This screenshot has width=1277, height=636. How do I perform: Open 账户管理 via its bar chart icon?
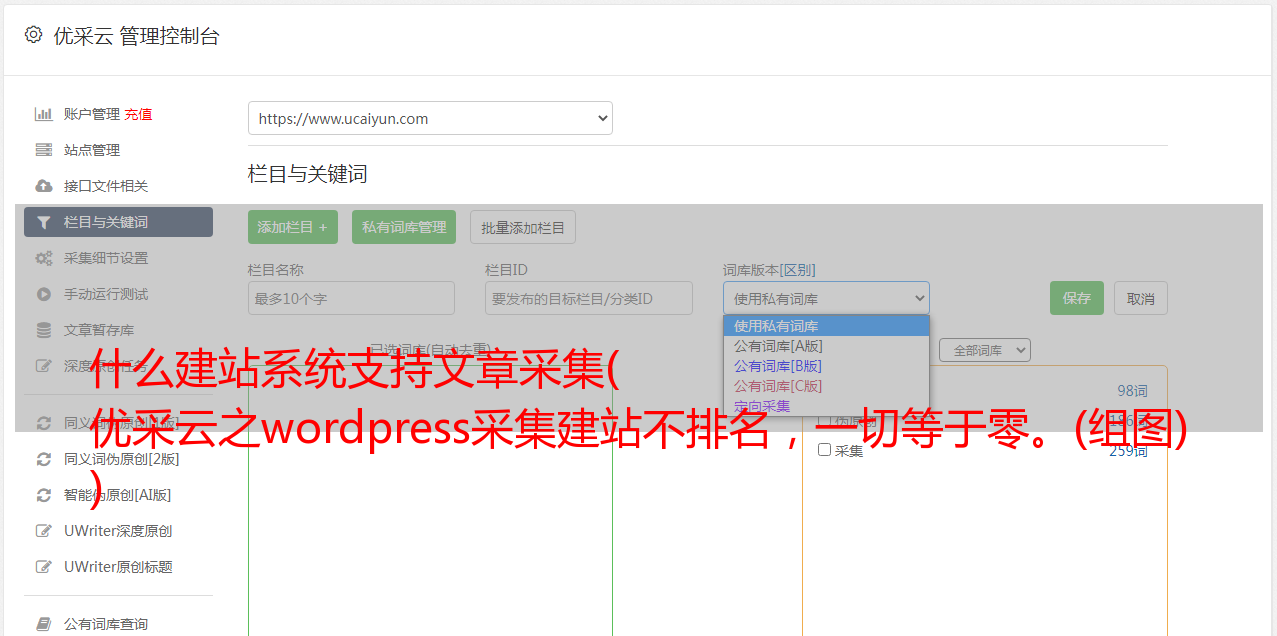43,114
